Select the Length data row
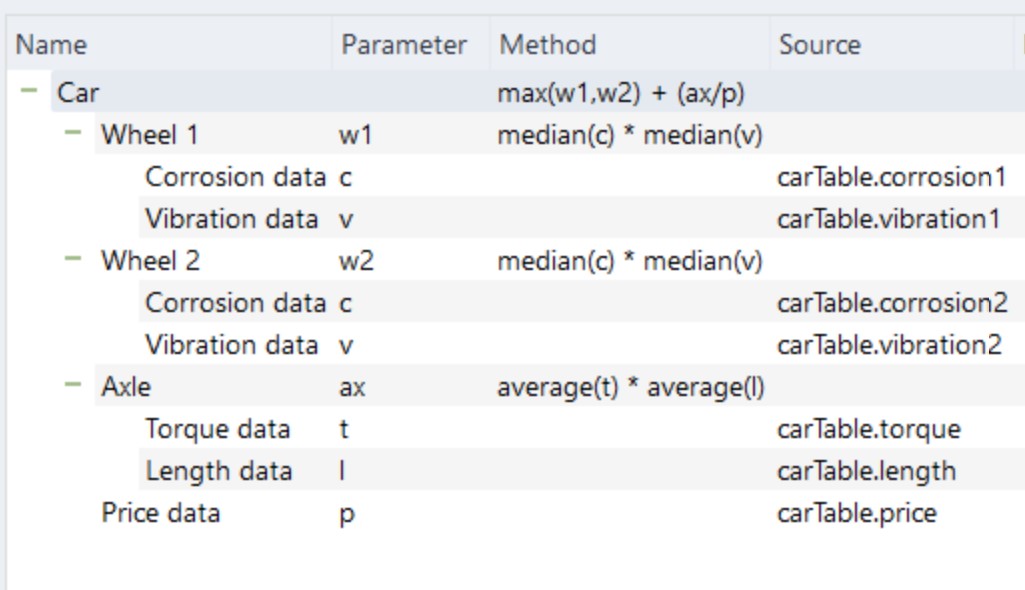1025x590 pixels. [x=219, y=471]
